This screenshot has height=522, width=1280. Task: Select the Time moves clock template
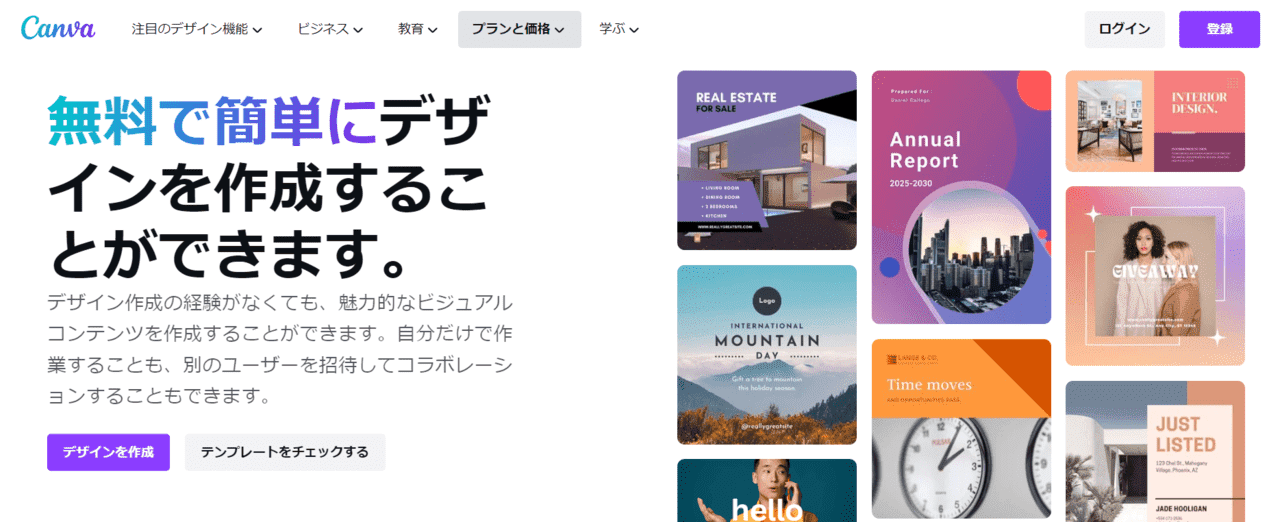(x=961, y=428)
